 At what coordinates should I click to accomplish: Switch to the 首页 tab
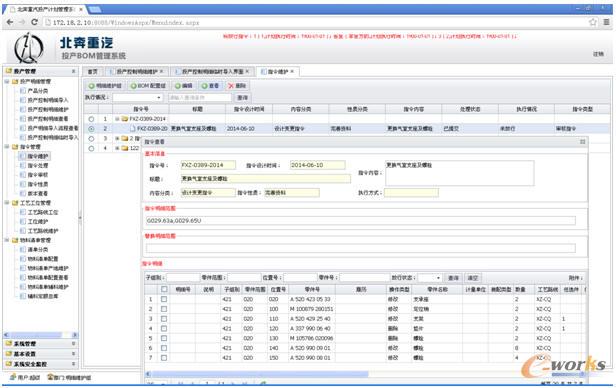[92, 71]
